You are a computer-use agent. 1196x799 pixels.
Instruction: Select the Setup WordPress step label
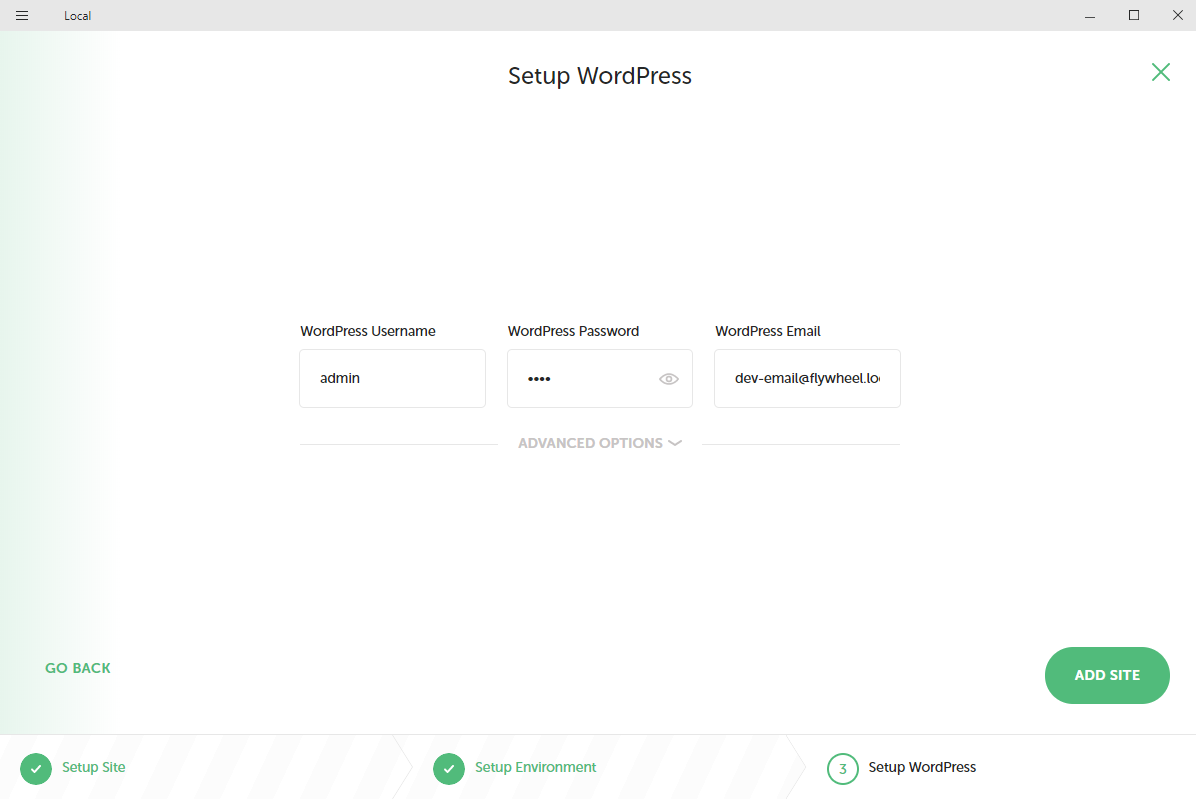(922, 768)
